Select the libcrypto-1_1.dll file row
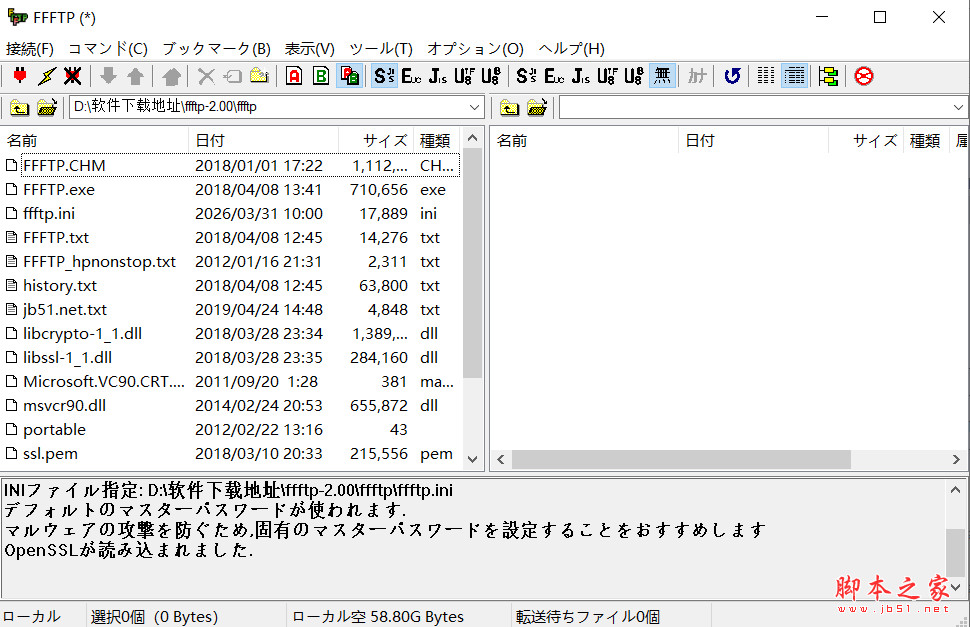The height and width of the screenshot is (627, 970). pos(231,334)
